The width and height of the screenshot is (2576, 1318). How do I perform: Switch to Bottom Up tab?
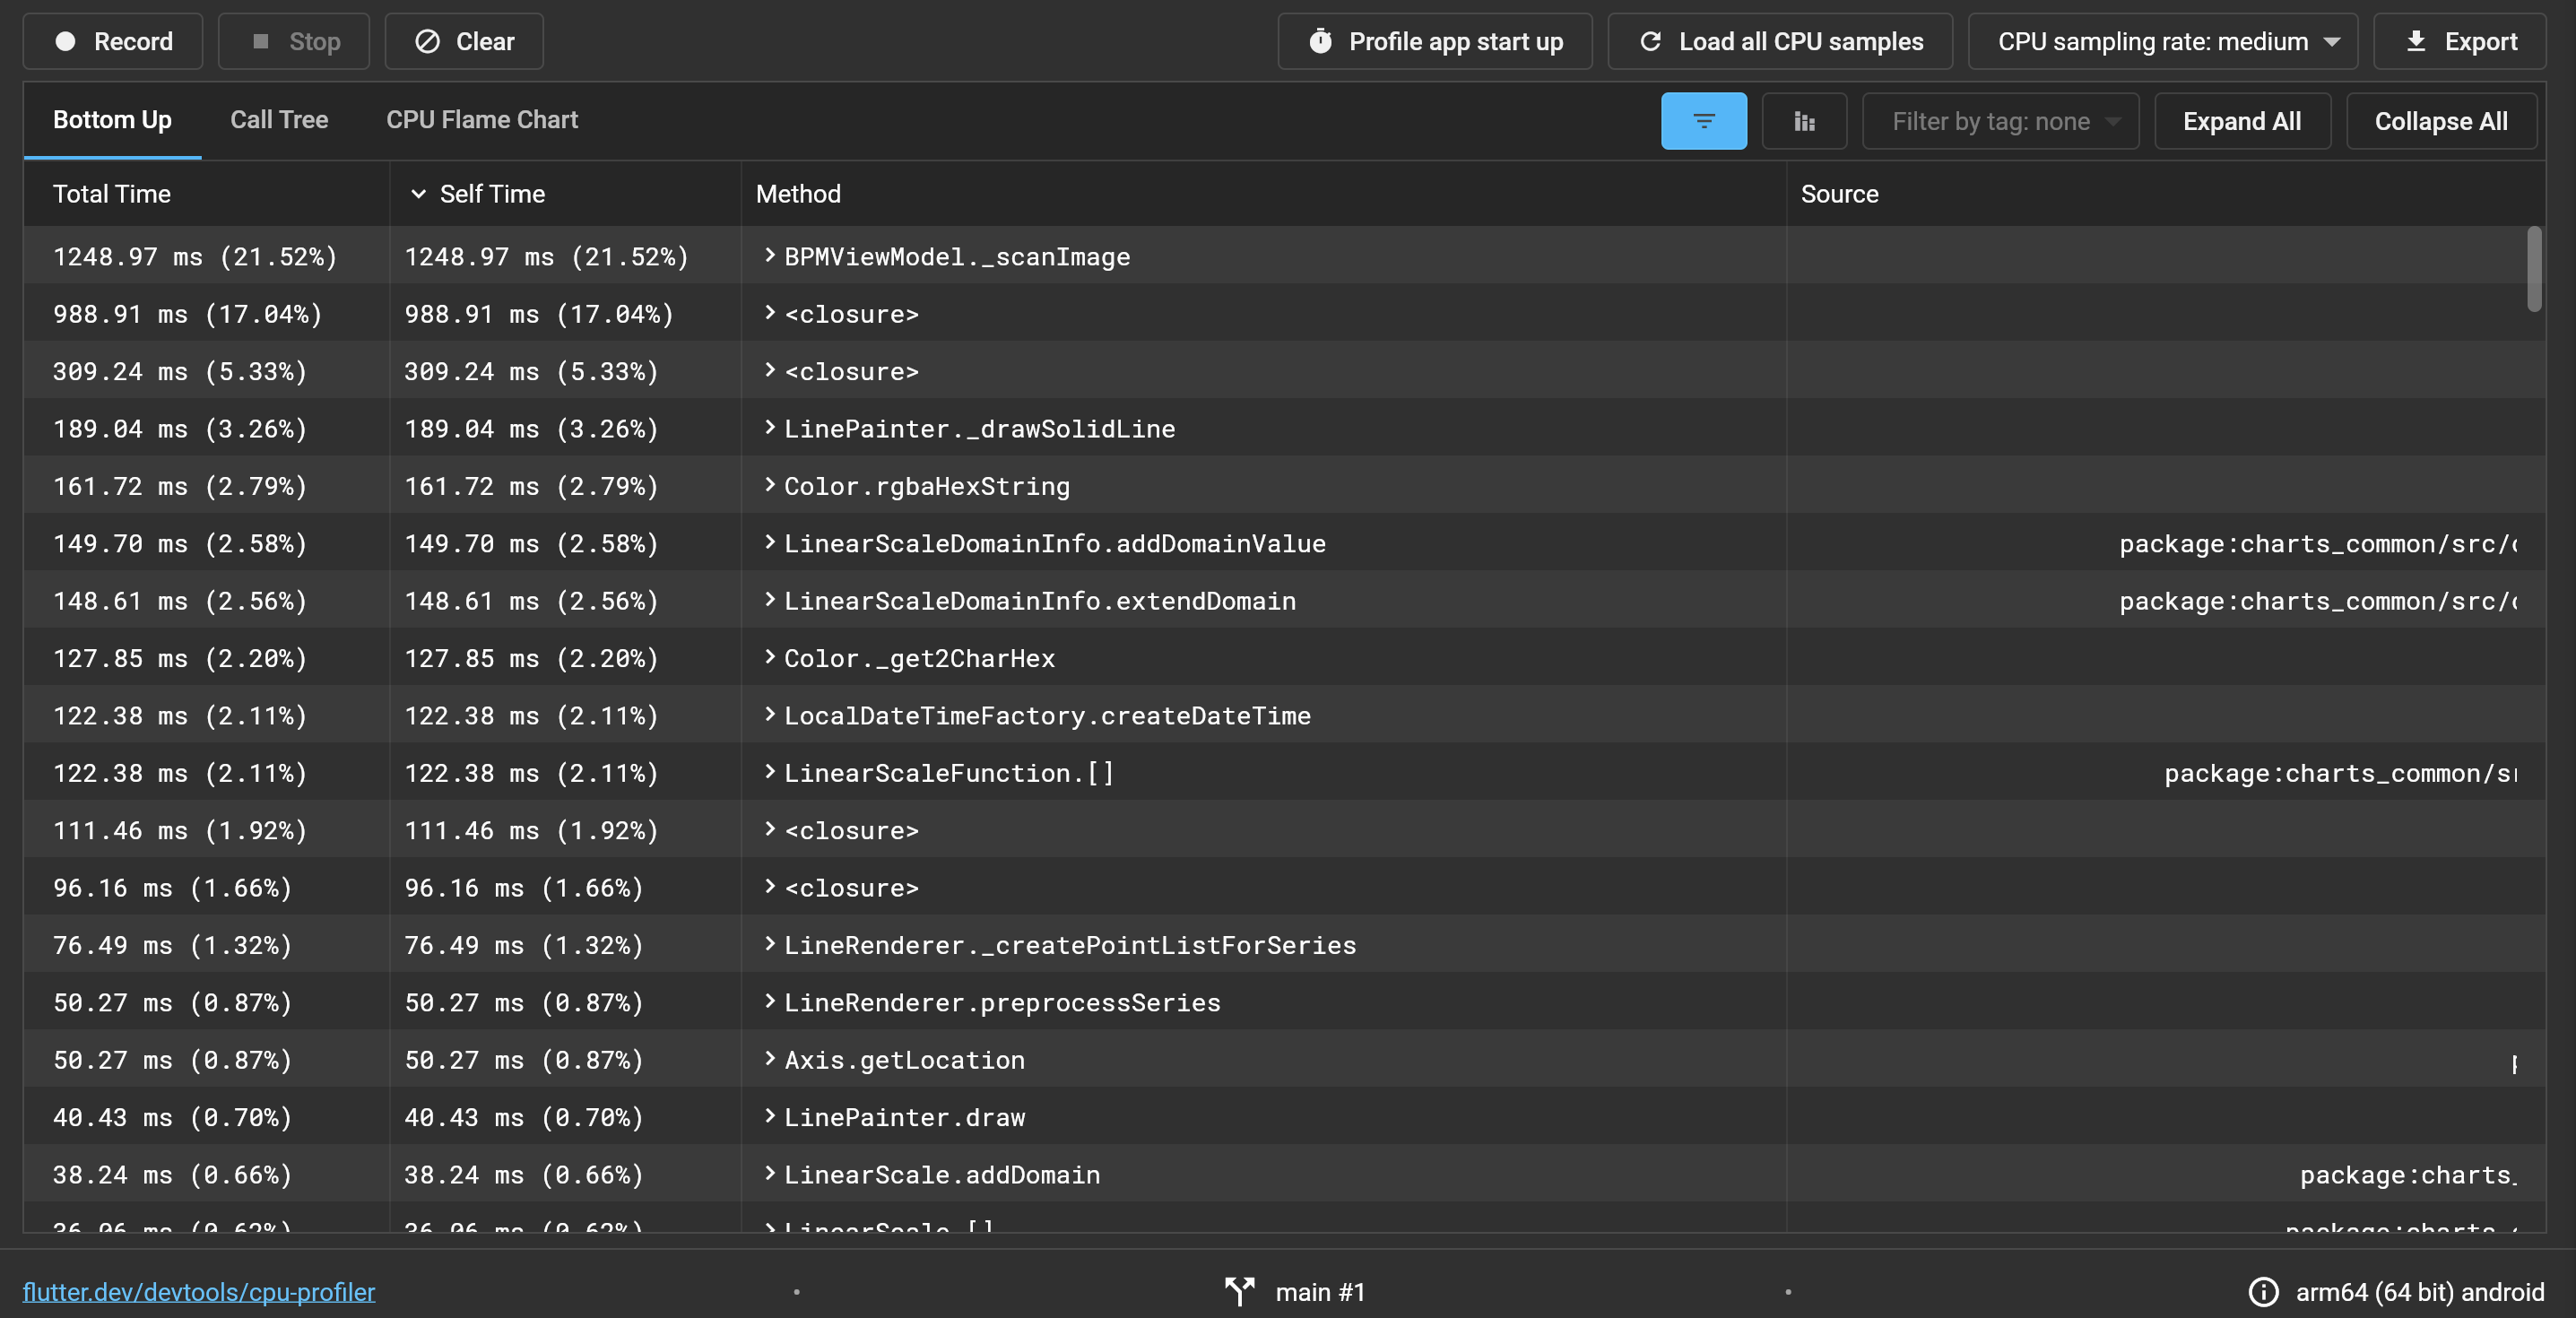[112, 120]
